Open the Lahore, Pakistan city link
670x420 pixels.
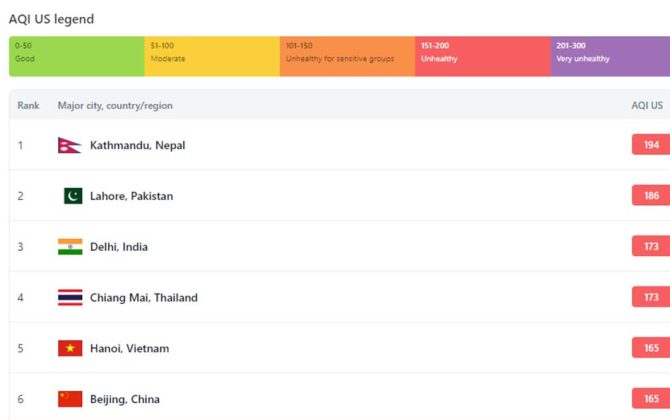131,196
